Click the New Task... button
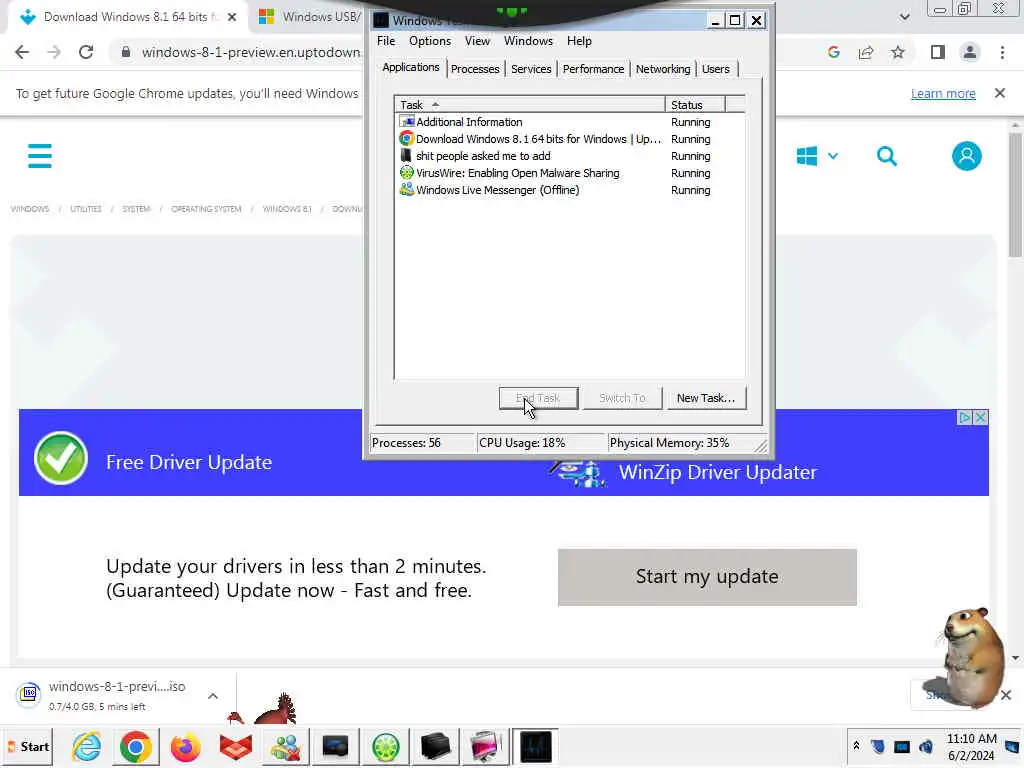The width and height of the screenshot is (1024, 768). coord(705,398)
